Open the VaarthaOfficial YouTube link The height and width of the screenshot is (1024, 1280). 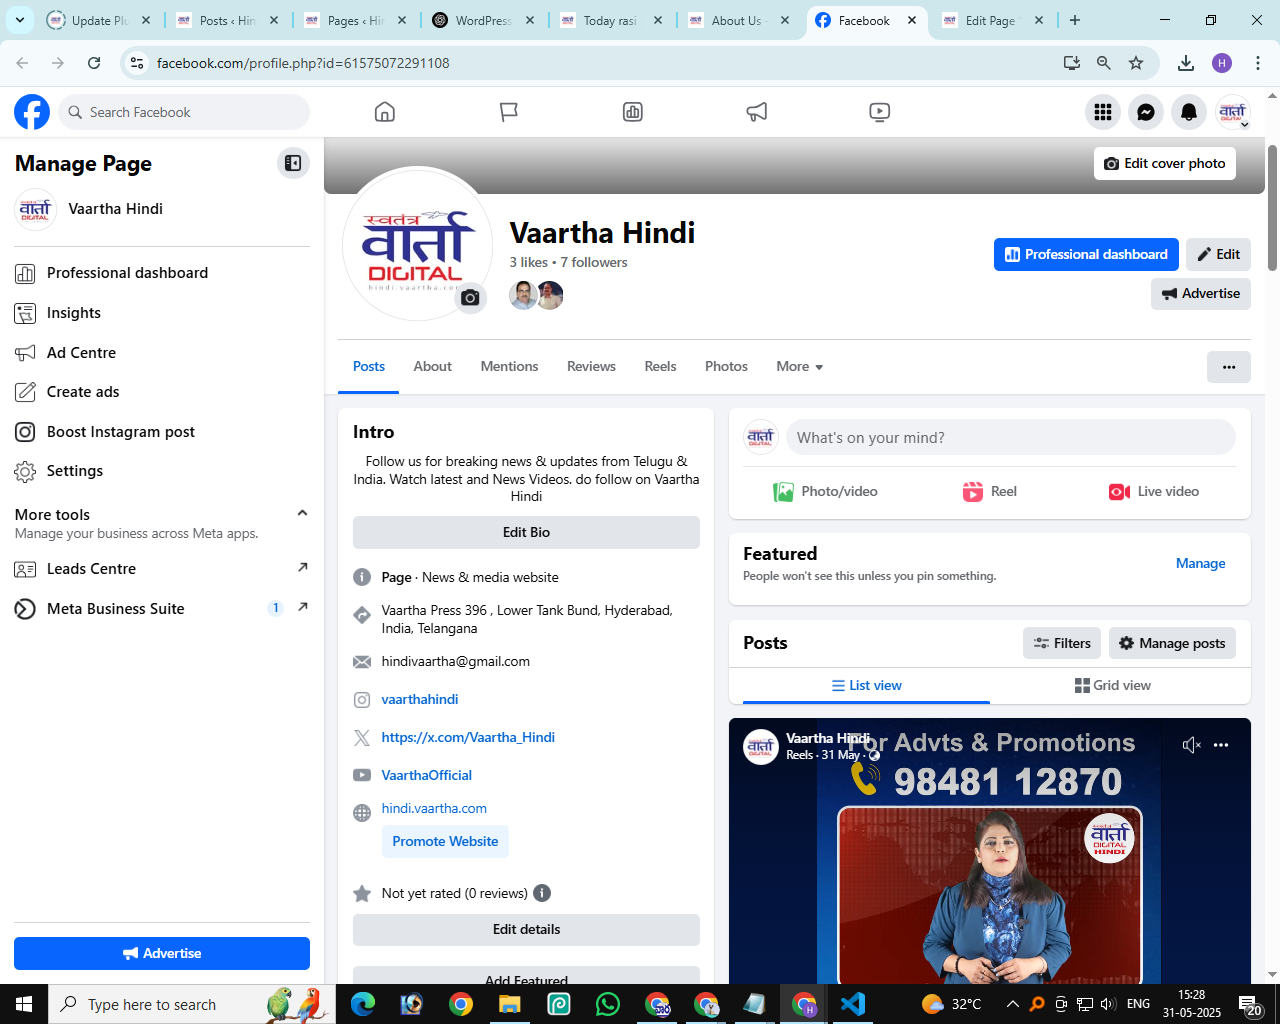point(426,775)
